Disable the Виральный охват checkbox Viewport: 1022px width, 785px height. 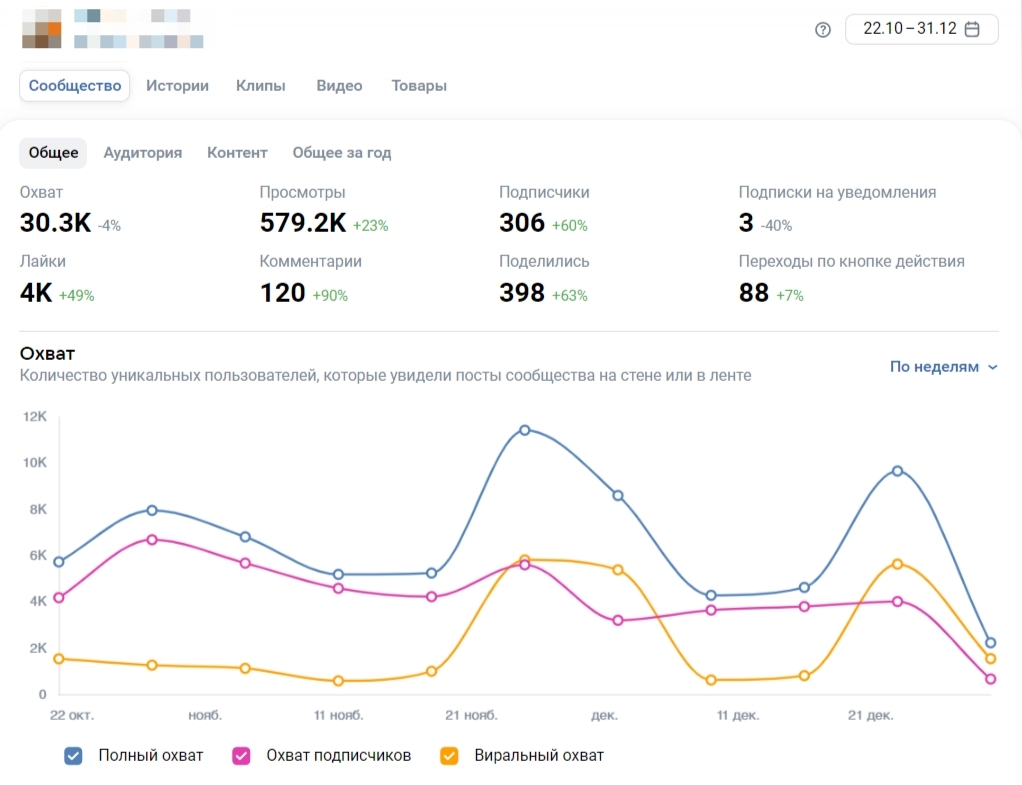click(449, 756)
